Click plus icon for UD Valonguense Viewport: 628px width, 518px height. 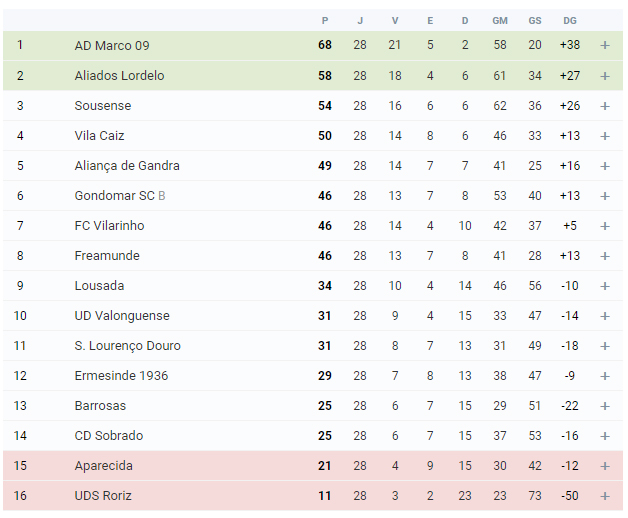(605, 316)
